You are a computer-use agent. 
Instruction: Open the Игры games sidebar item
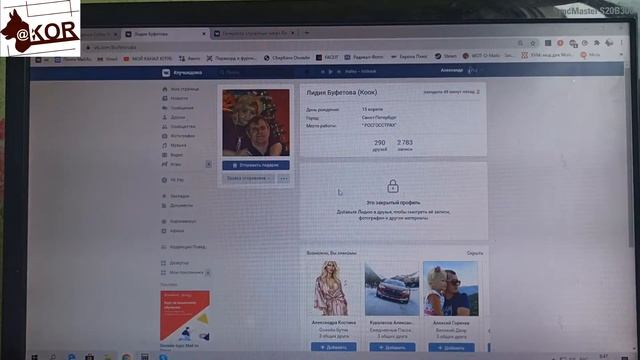(172, 164)
